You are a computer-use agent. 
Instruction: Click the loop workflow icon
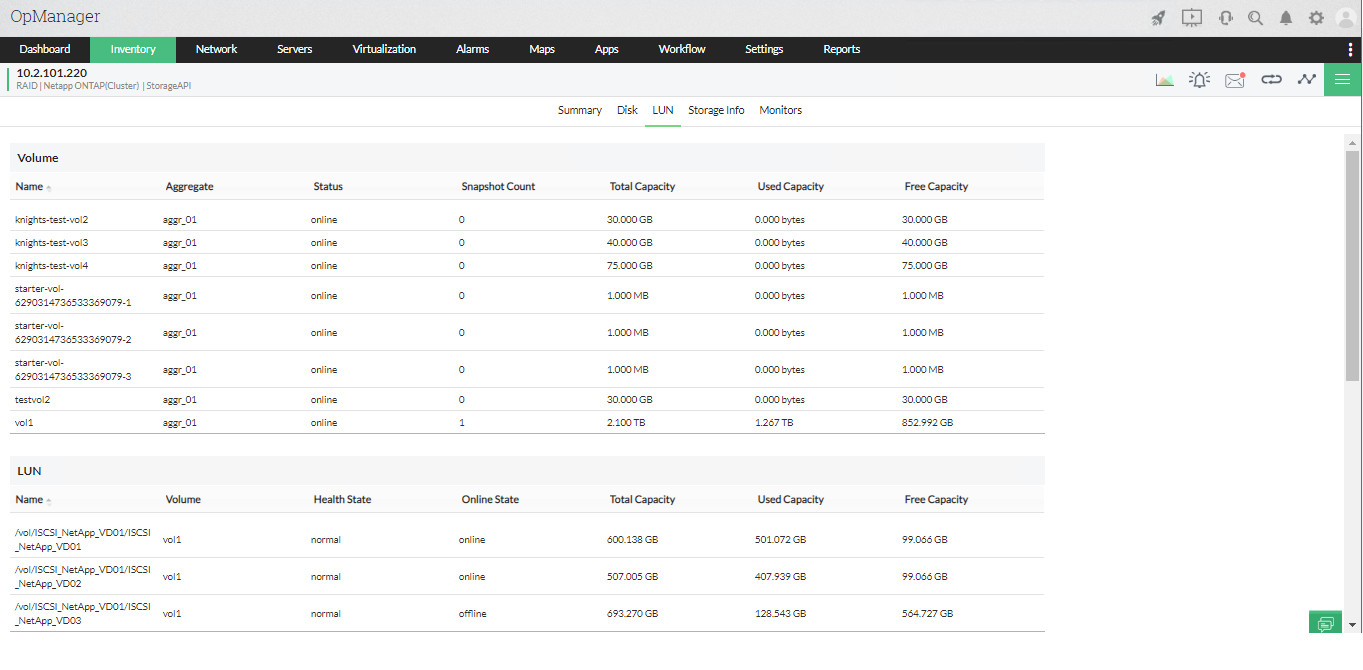[1271, 80]
